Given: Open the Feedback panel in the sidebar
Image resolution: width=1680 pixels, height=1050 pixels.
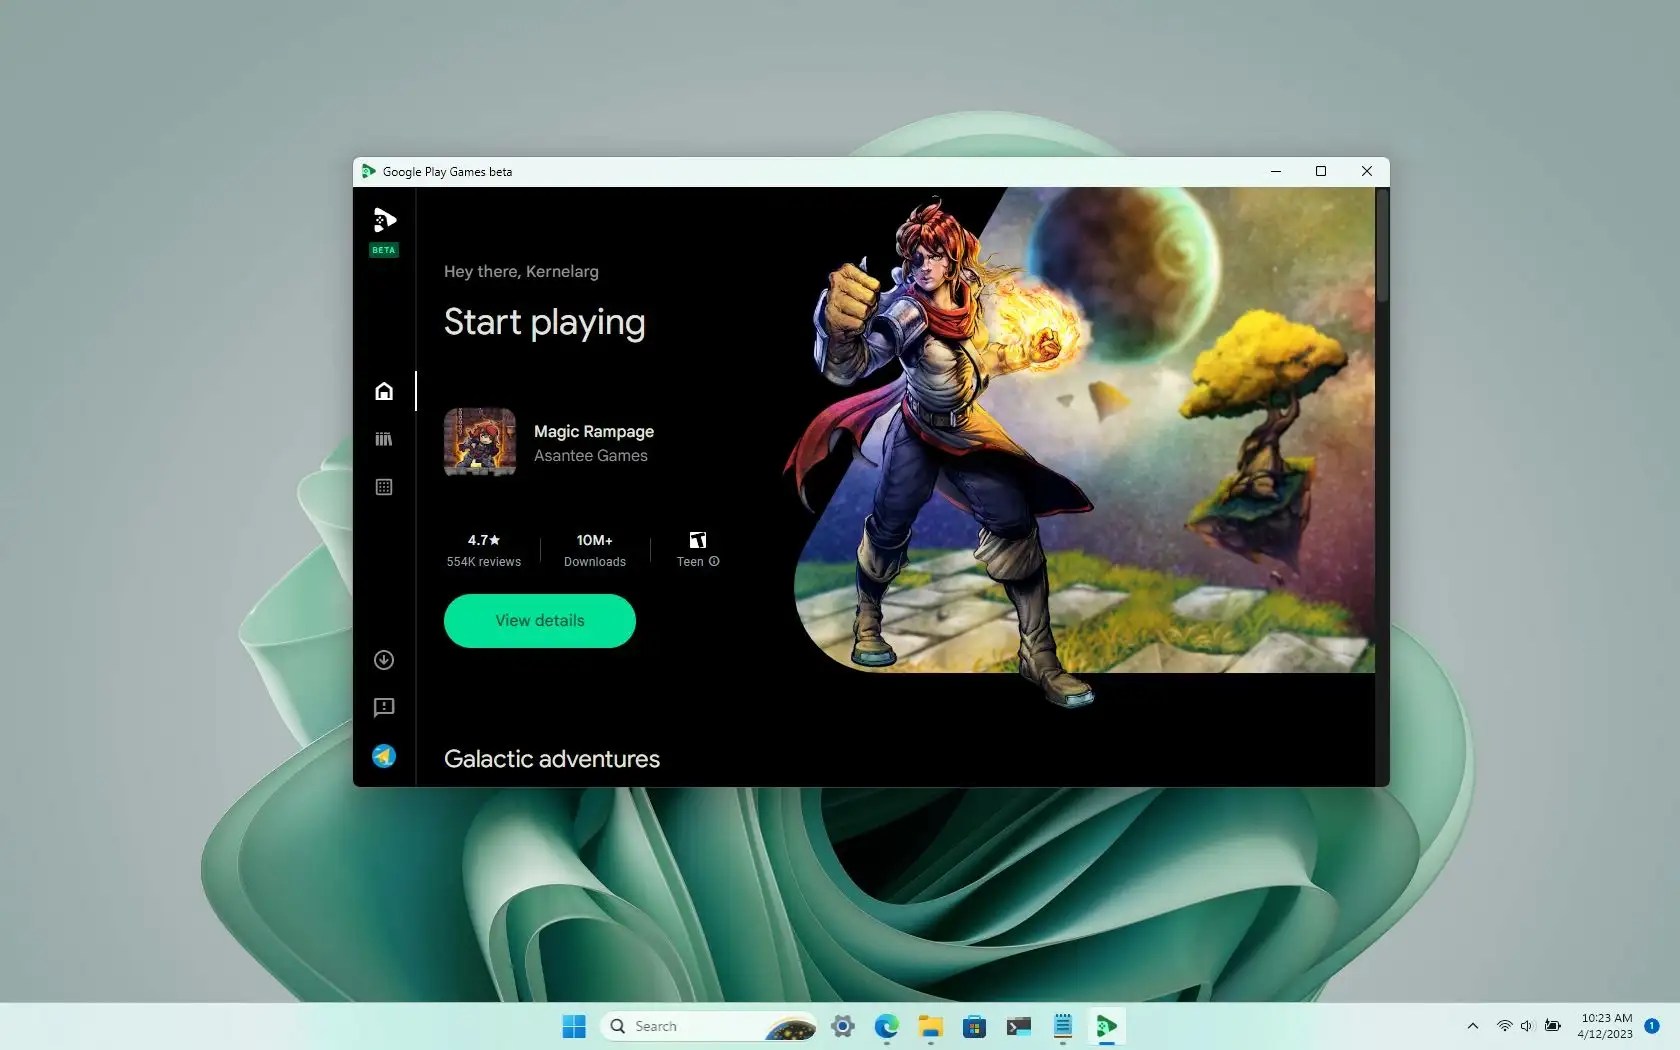Looking at the screenshot, I should tap(383, 708).
